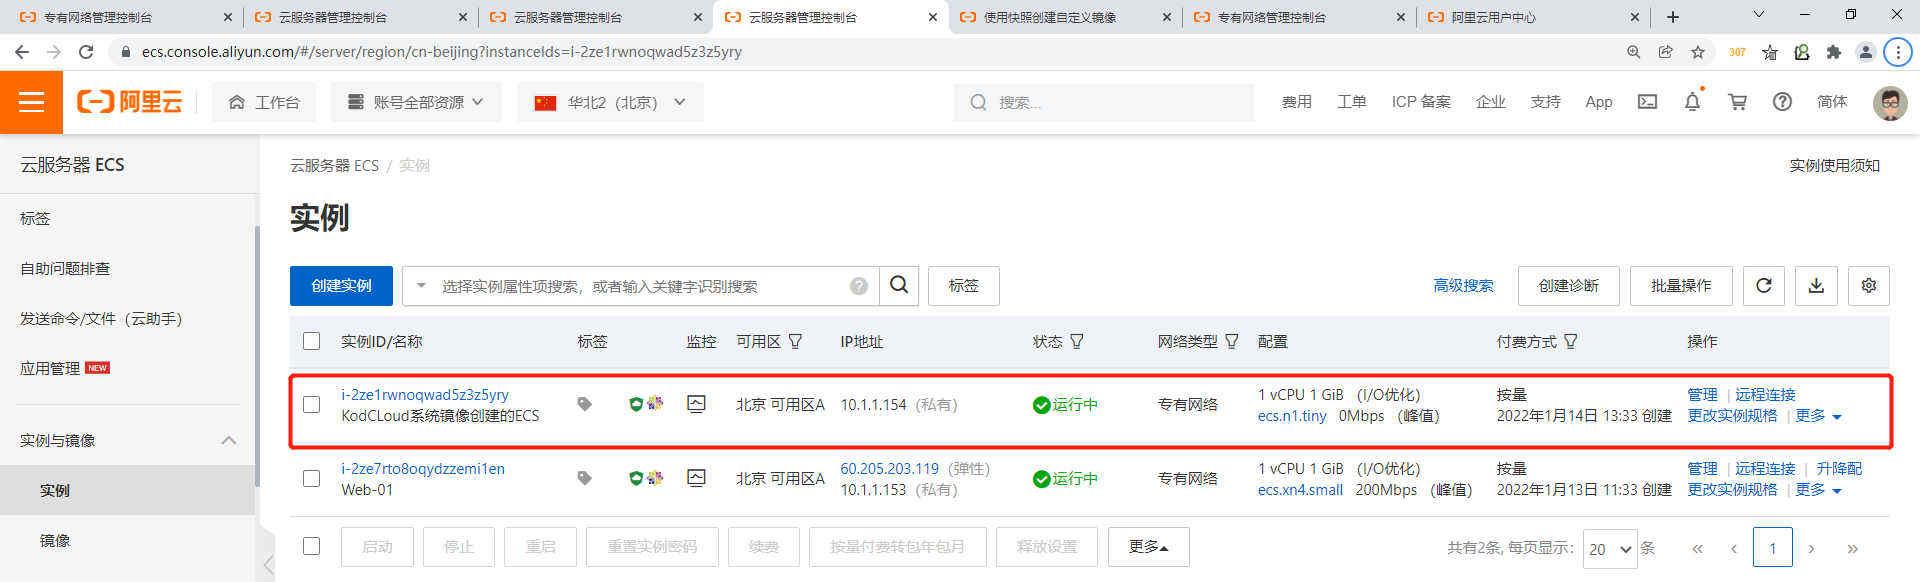This screenshot has width=1920, height=582.
Task: Open Cloud Shell terminal icon
Action: point(1647,102)
